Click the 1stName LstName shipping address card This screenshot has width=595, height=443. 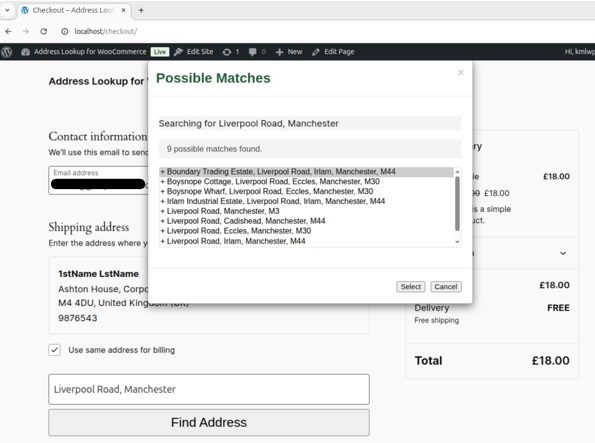[x=209, y=296]
